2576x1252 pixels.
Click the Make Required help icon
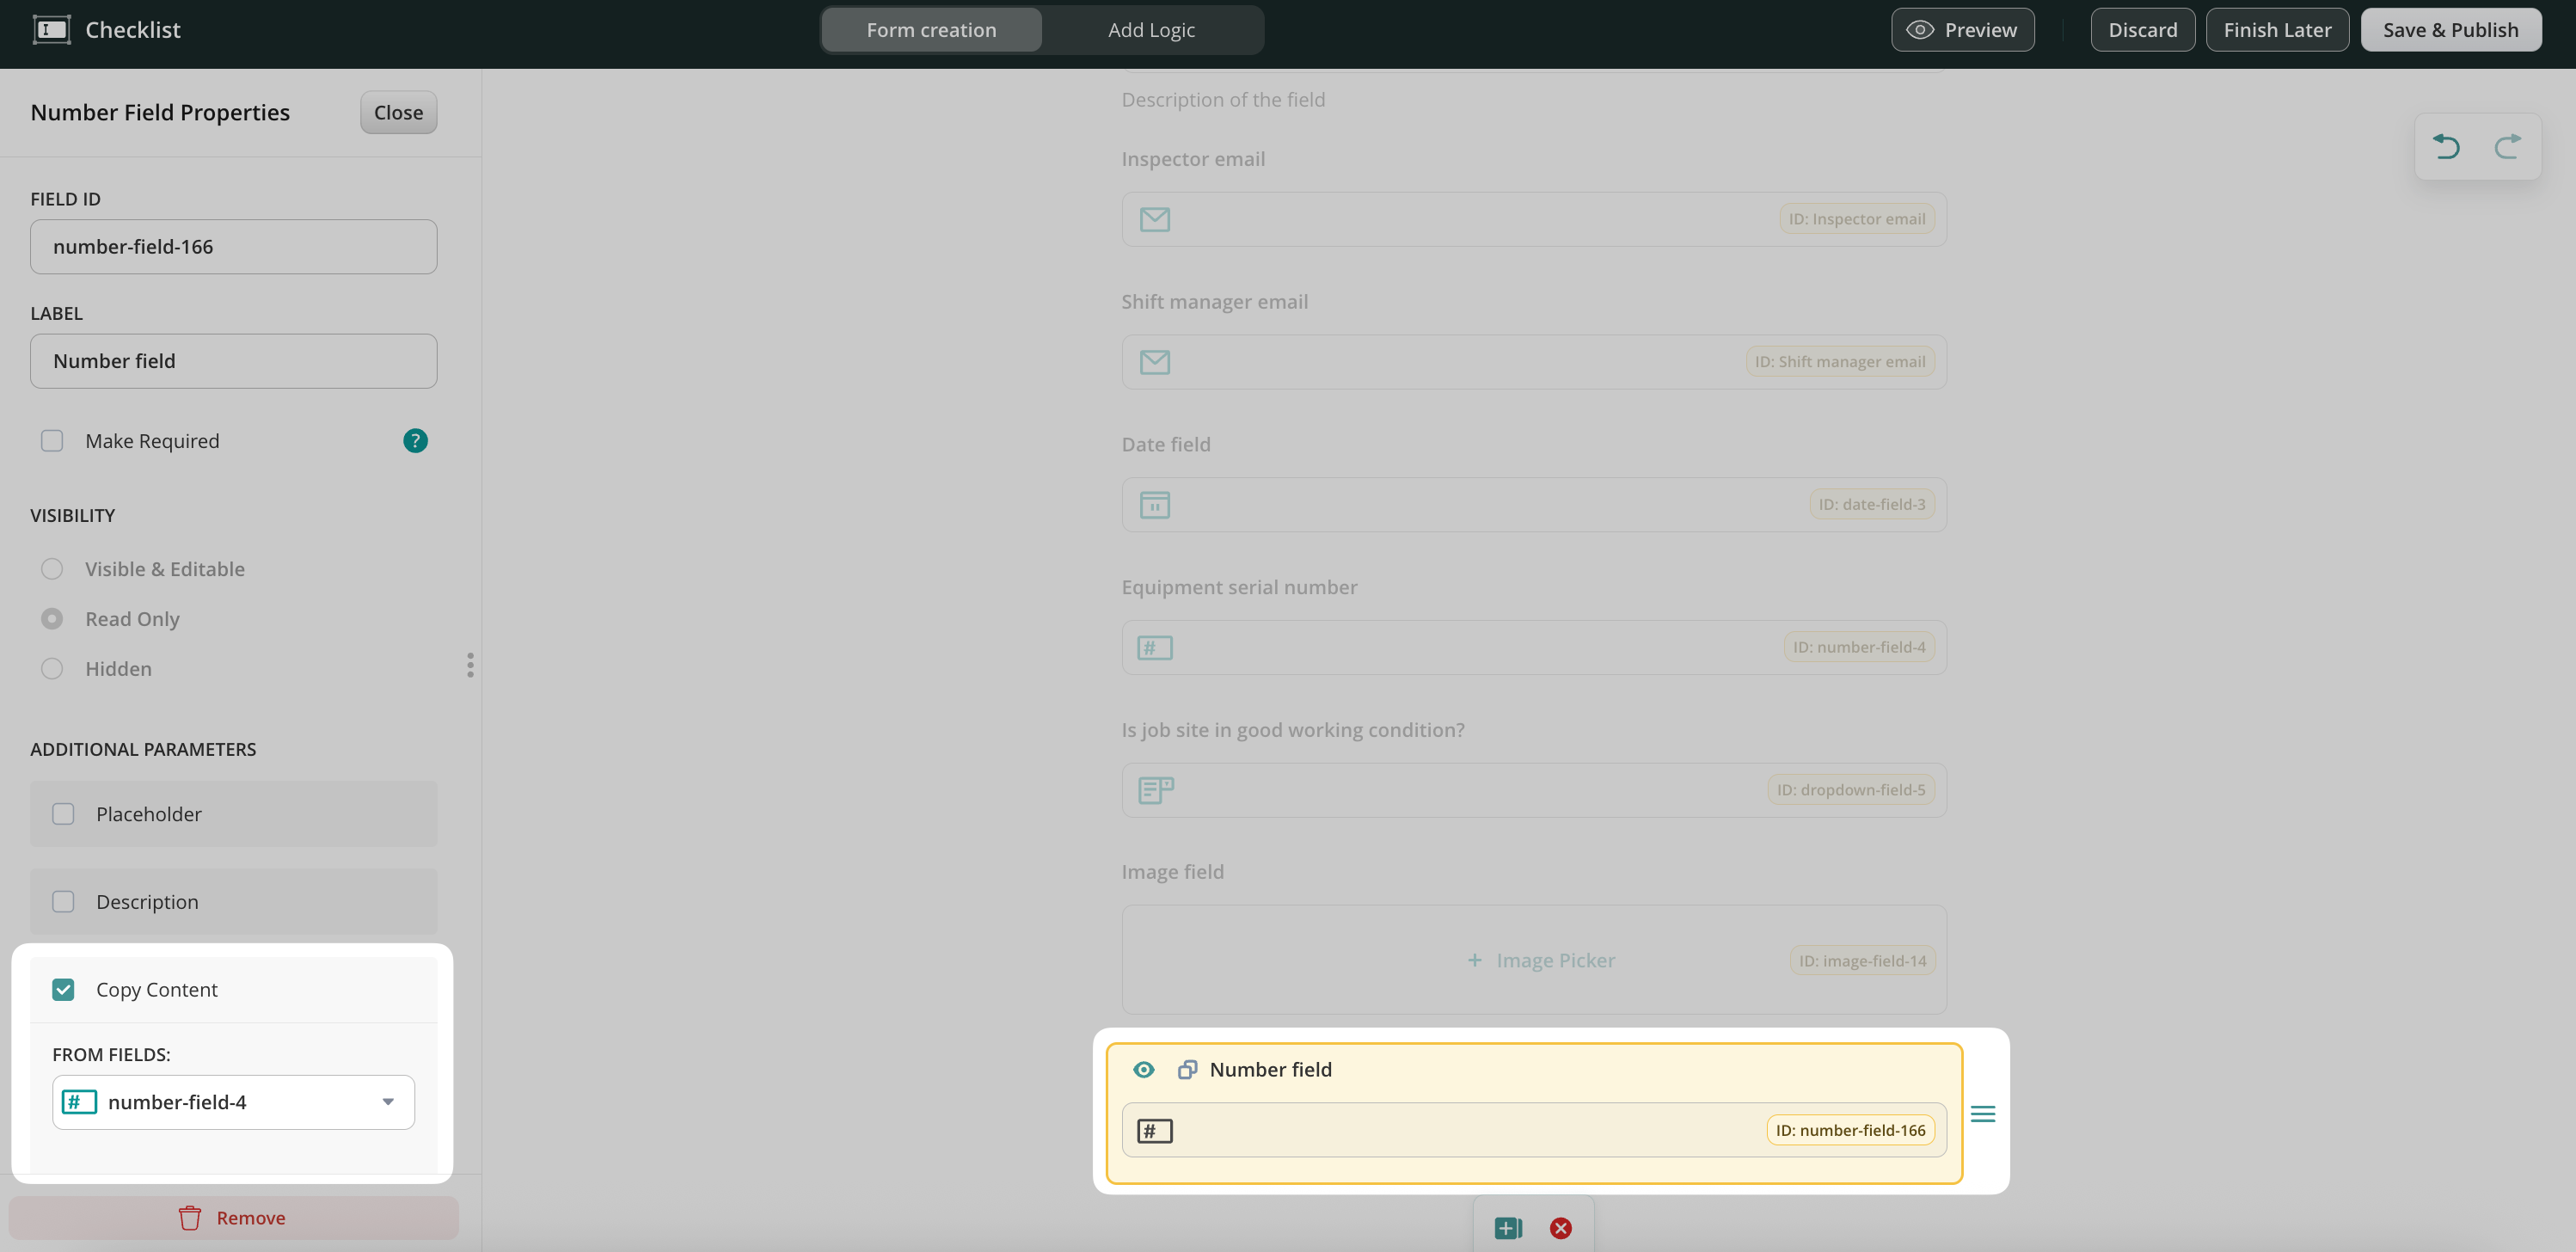(x=415, y=441)
